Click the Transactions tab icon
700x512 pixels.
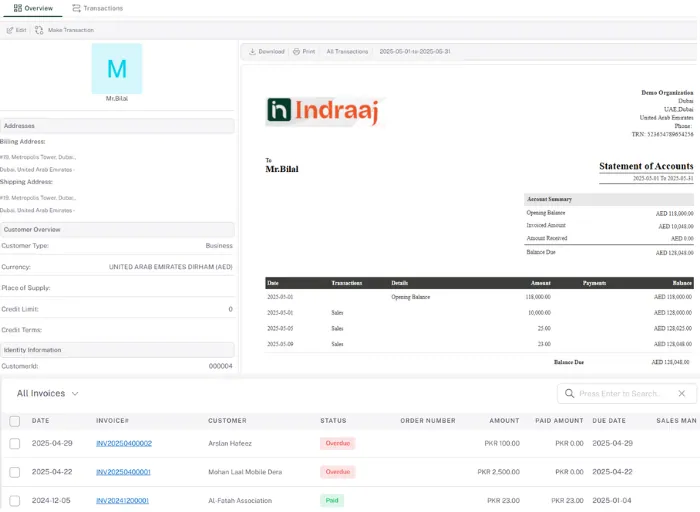(77, 8)
